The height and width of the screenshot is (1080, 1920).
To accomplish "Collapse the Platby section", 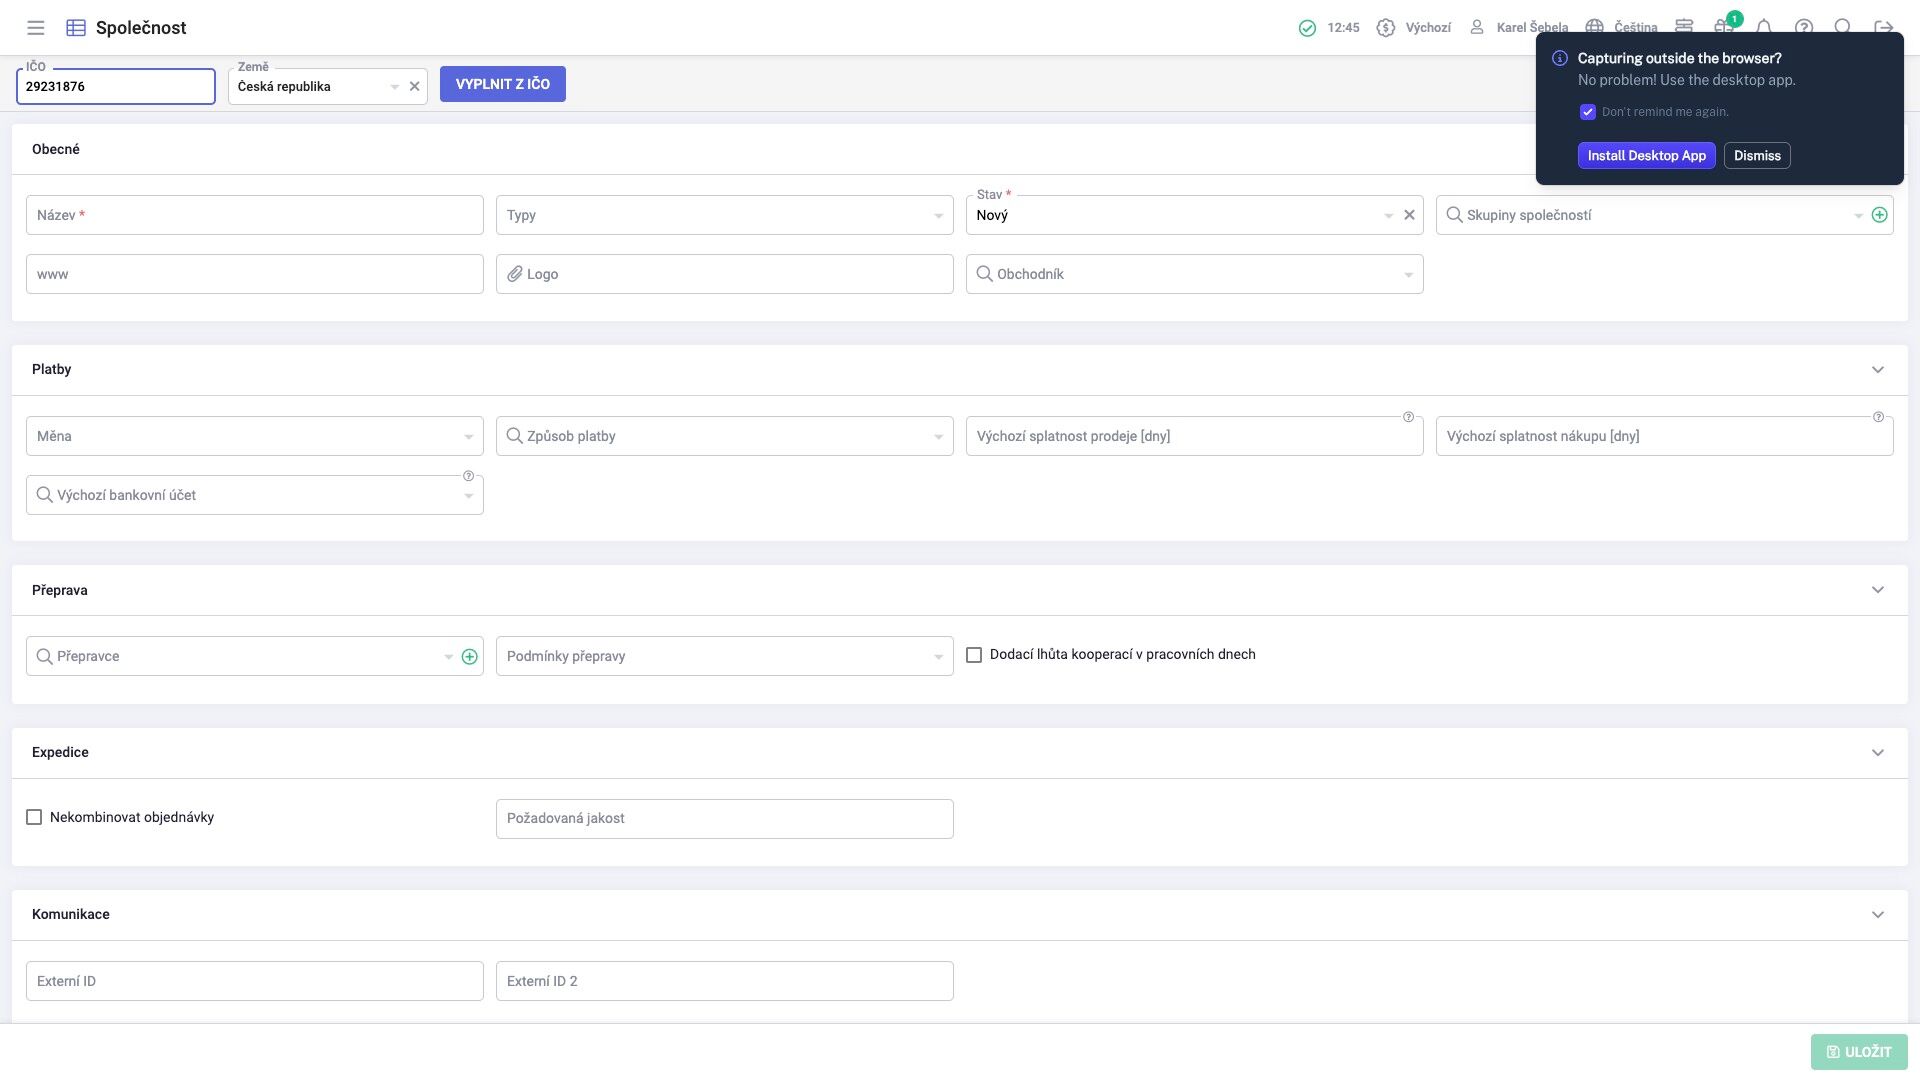I will [x=1877, y=370].
